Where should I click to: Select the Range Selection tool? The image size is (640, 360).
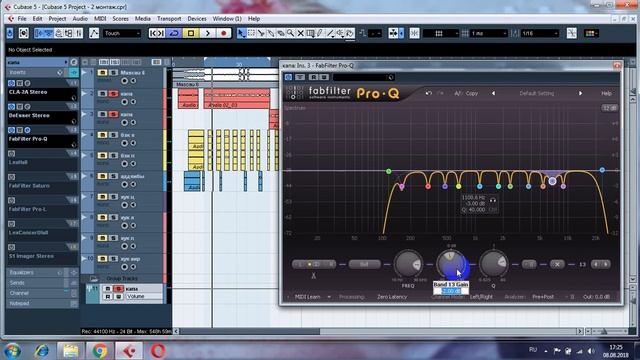[x=251, y=33]
